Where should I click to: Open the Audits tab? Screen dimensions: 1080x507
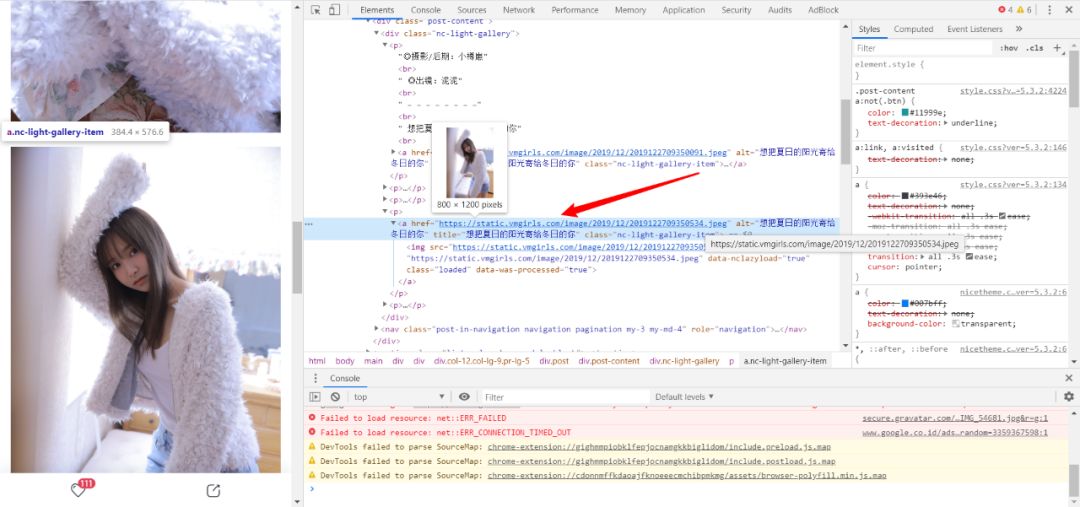click(780, 10)
